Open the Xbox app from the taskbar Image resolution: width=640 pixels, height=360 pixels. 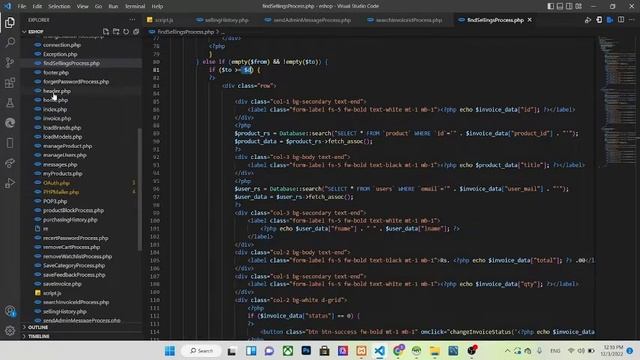[288, 351]
